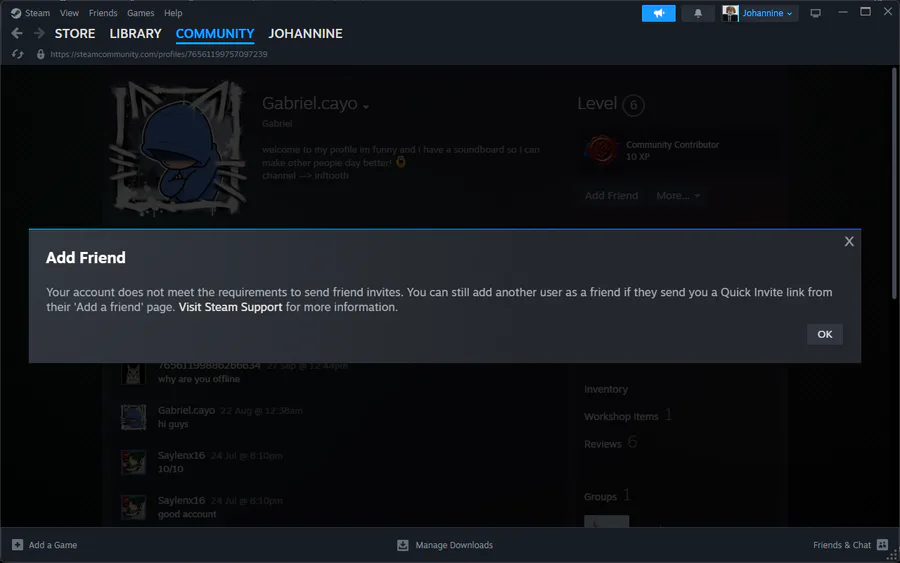Click the OK button in the Add Friend dialog
The height and width of the screenshot is (563, 900).
click(824, 334)
